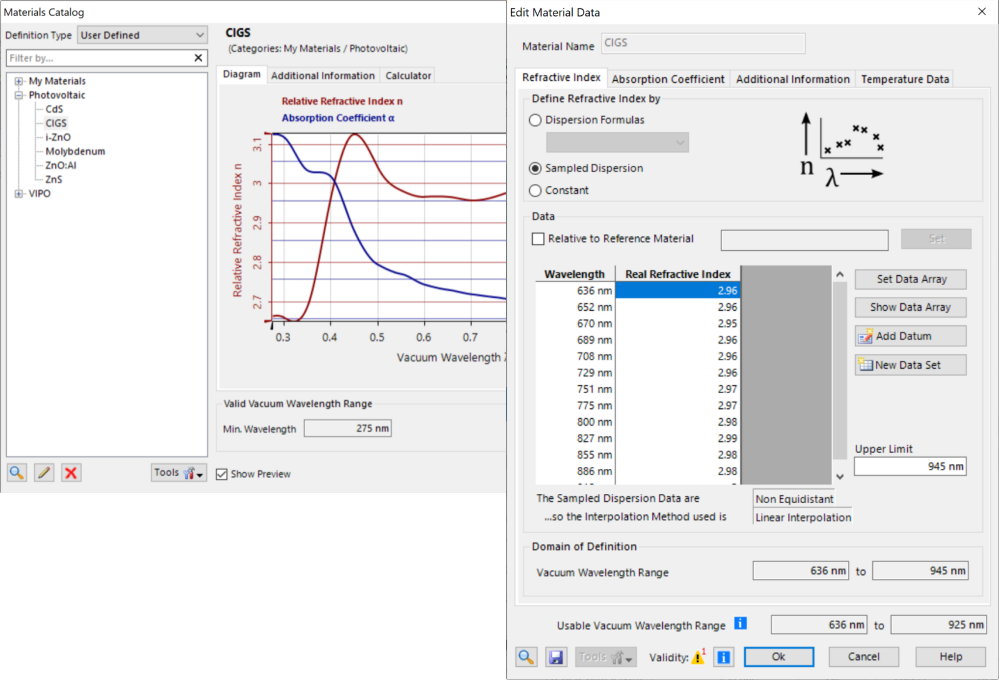Image resolution: width=1005 pixels, height=685 pixels.
Task: Click the Real Refractive Index column header
Action: [677, 274]
